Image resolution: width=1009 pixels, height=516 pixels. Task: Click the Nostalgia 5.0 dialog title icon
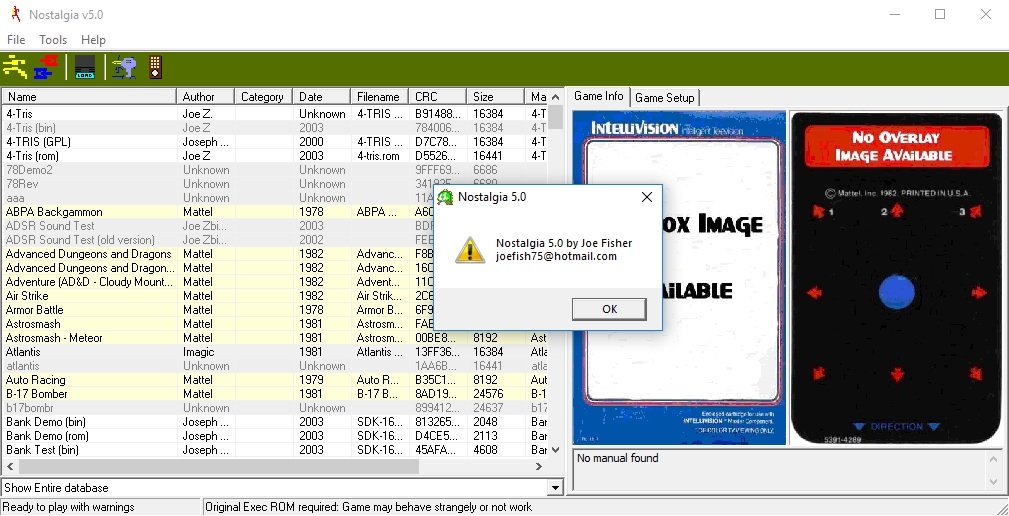[x=445, y=197]
